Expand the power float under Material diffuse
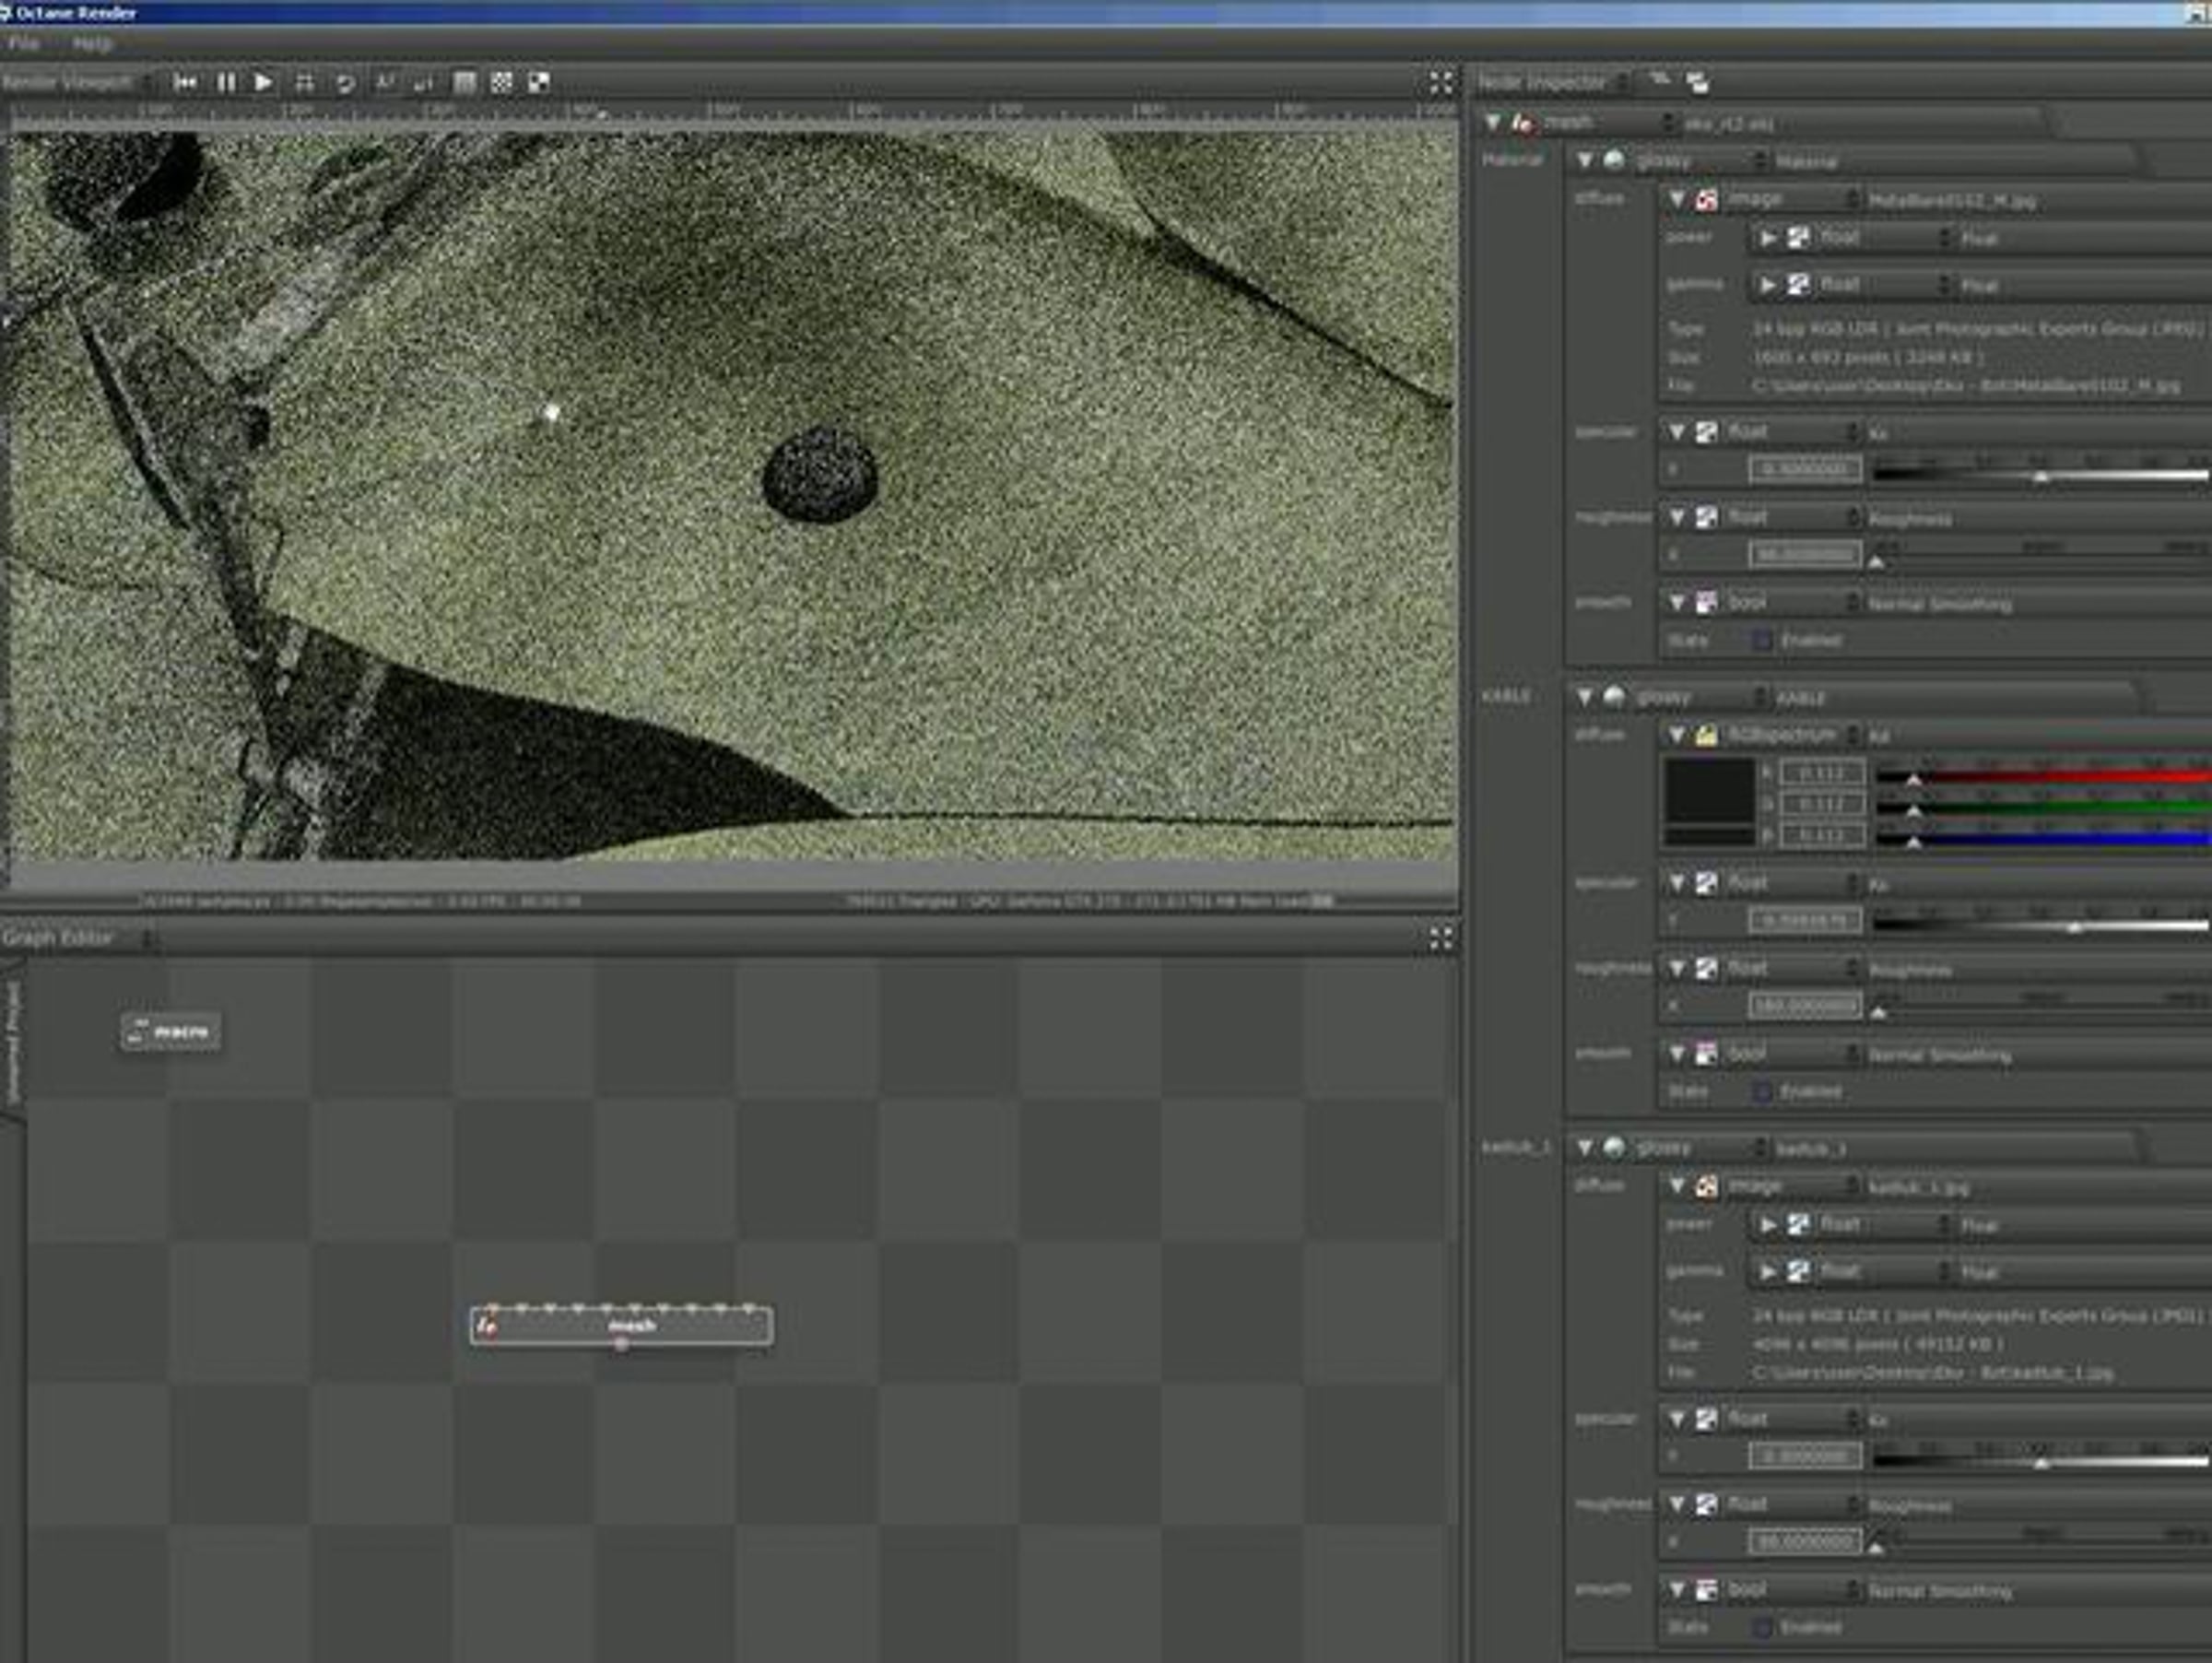The width and height of the screenshot is (2212, 1663). tap(1768, 239)
